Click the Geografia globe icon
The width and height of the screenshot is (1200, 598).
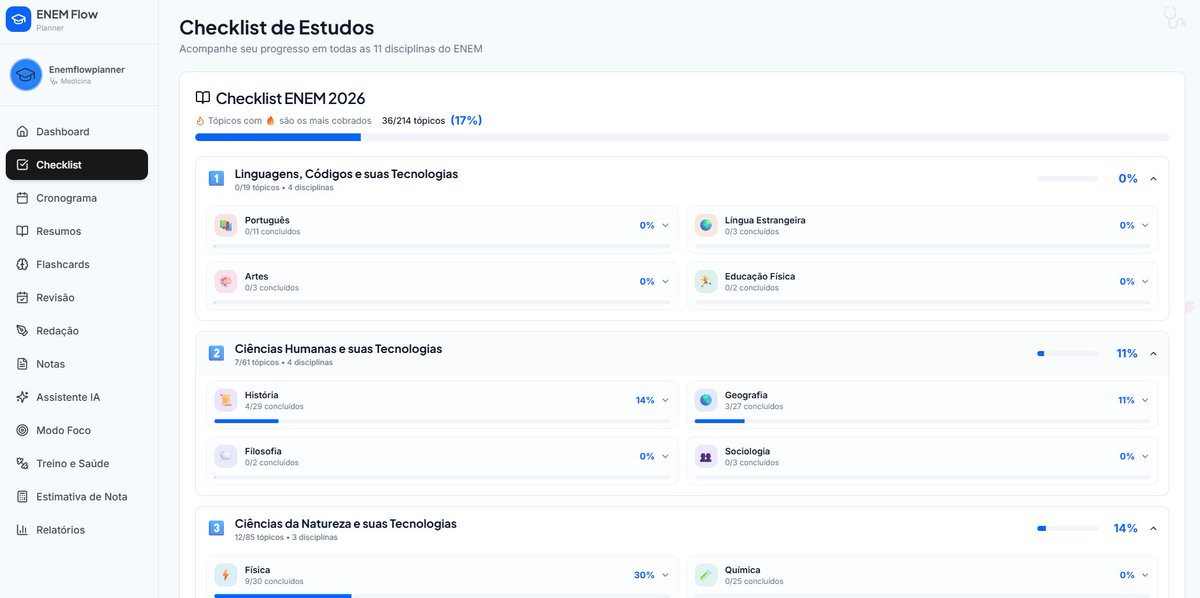[x=706, y=400]
